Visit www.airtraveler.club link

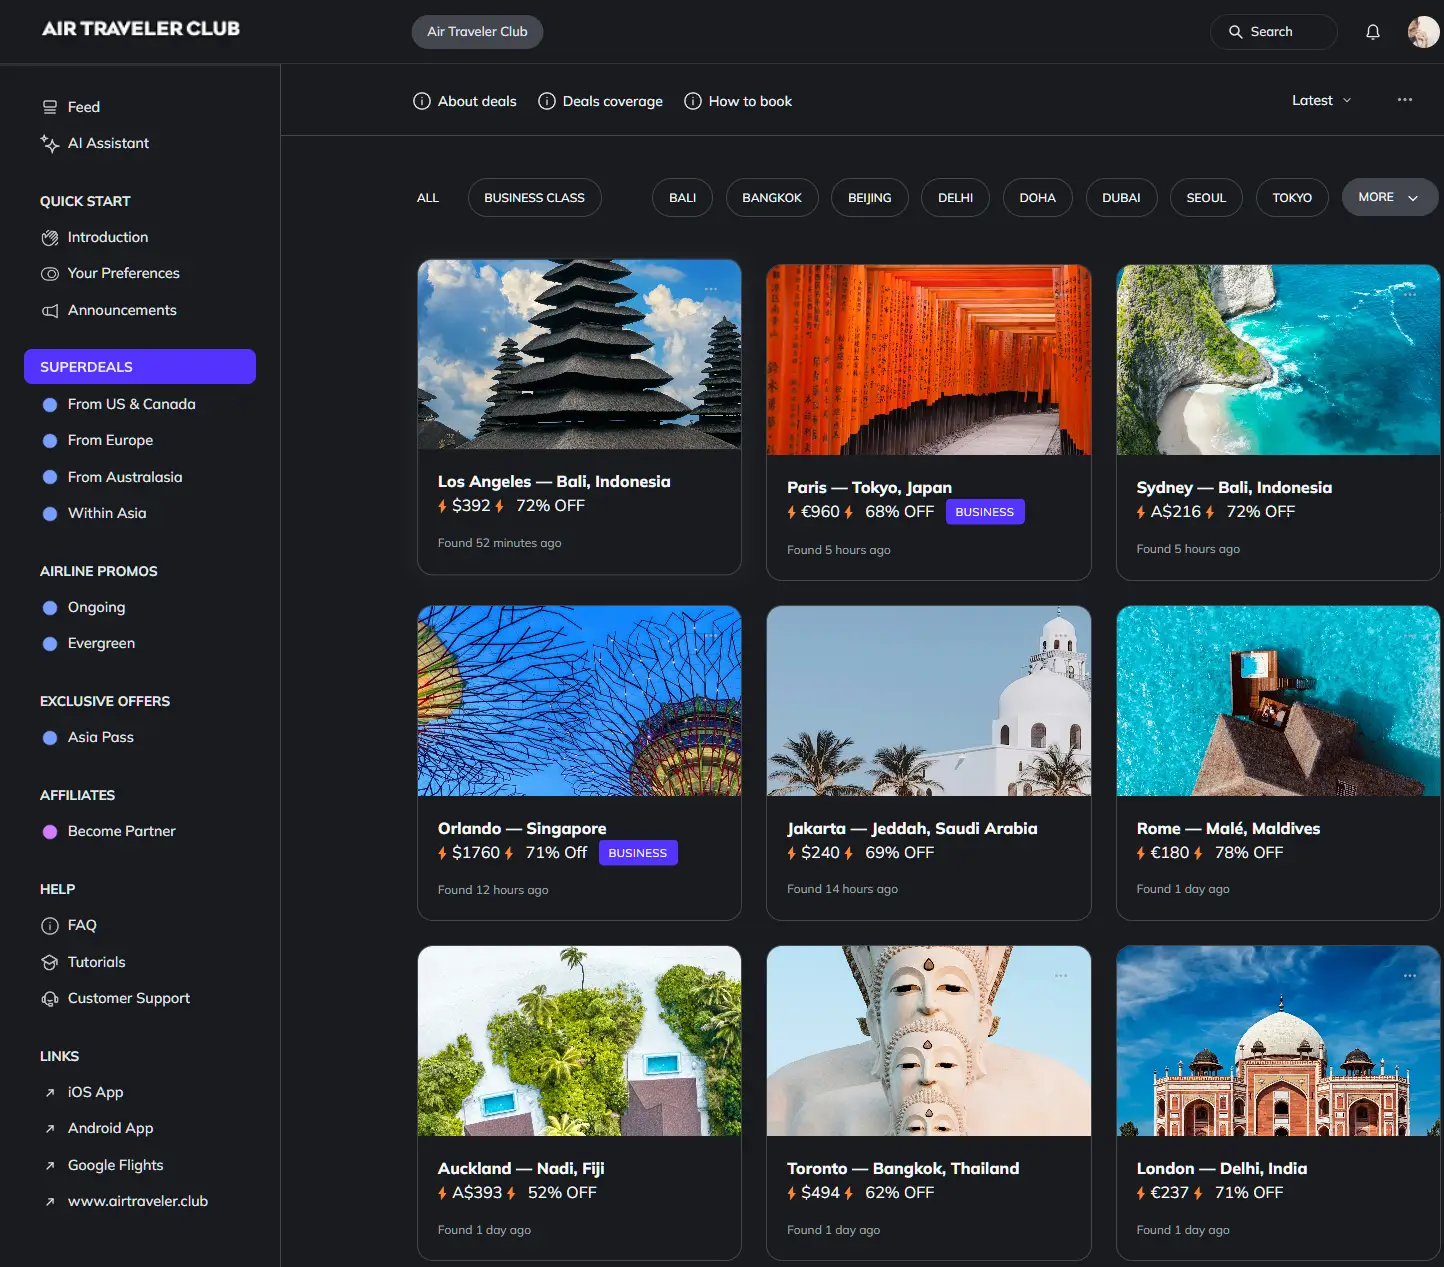(x=137, y=1201)
